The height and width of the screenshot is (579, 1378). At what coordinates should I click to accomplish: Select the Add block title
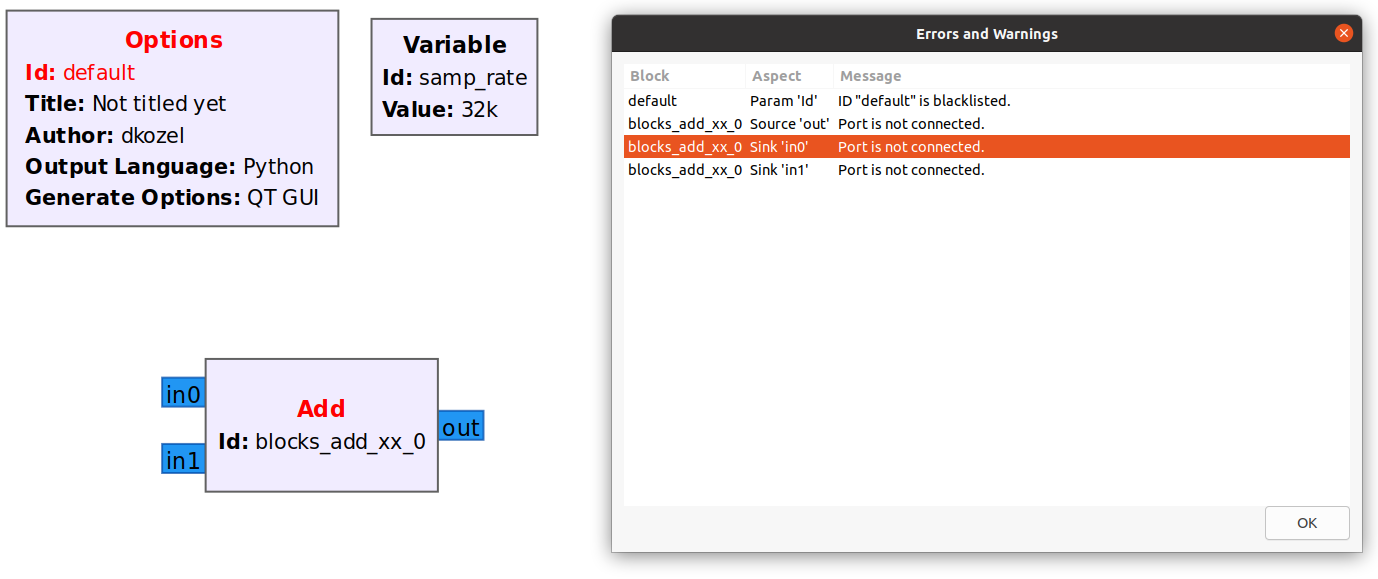point(321,409)
